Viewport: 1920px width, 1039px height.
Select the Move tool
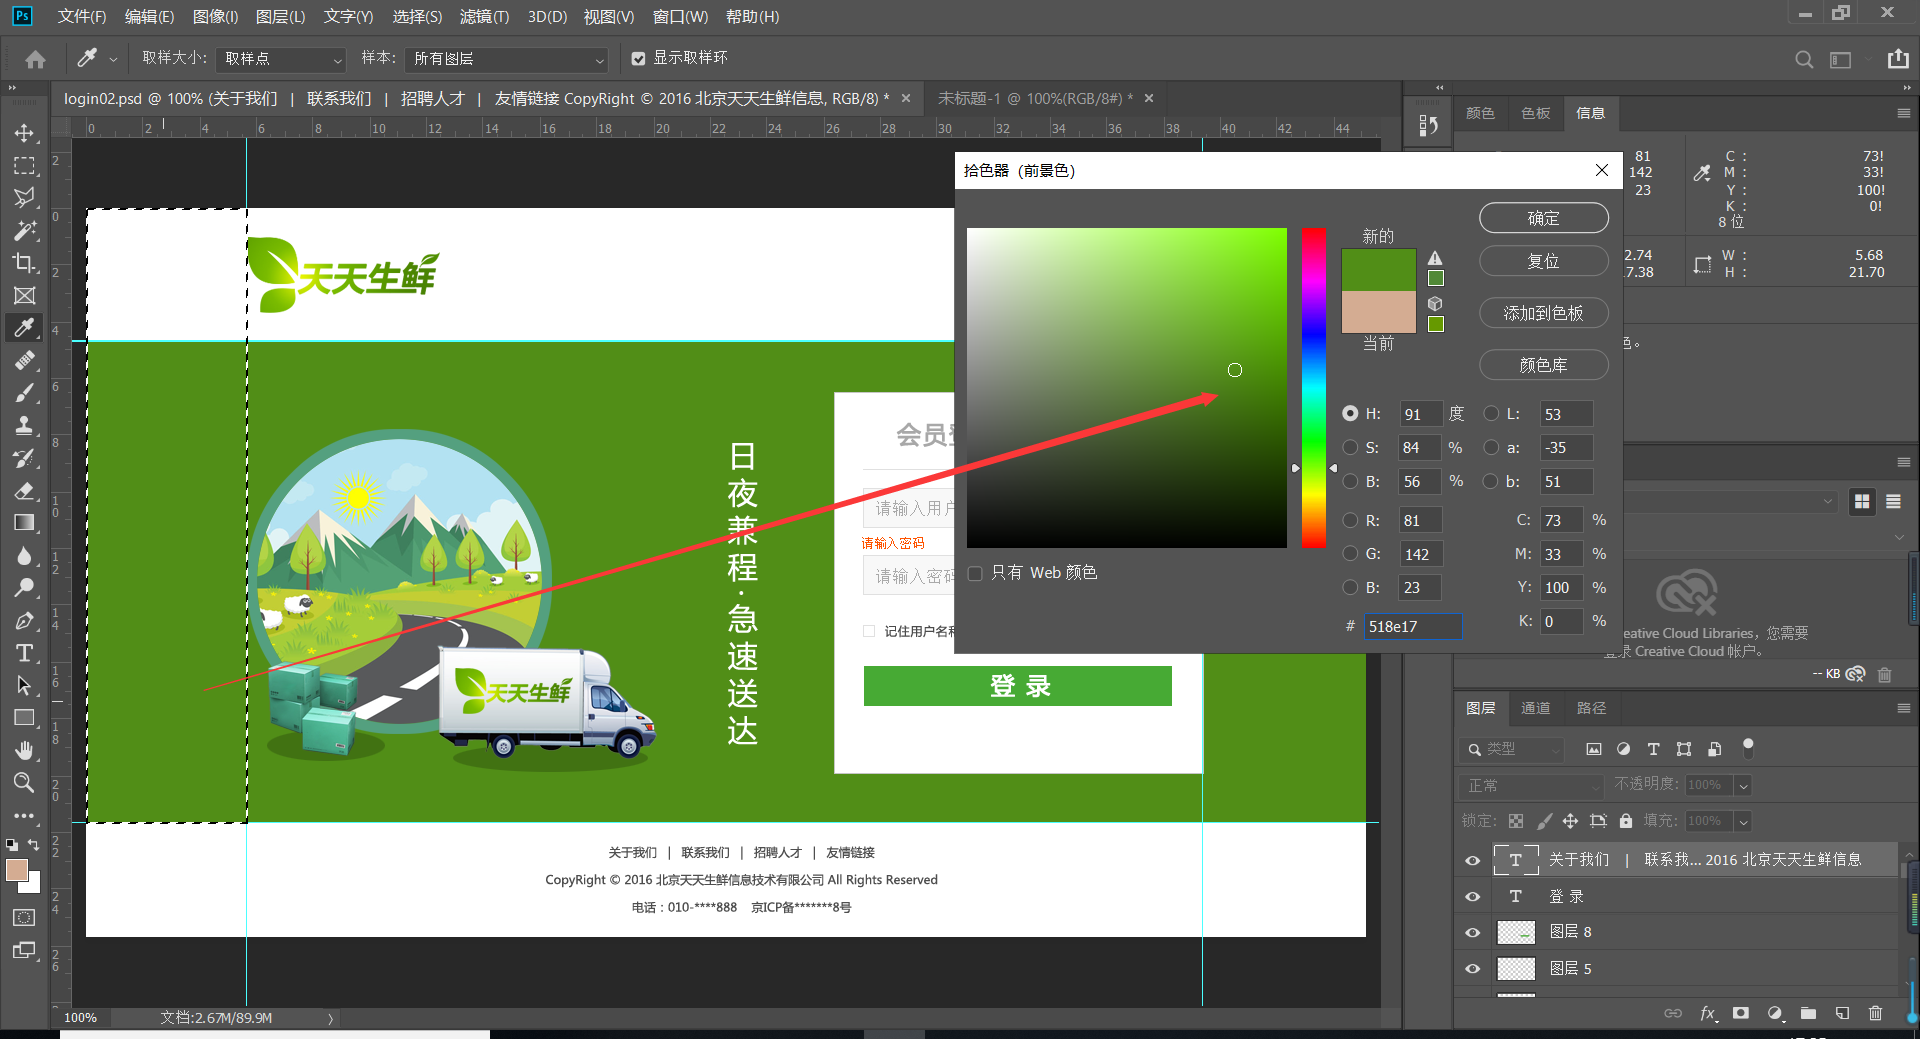click(24, 133)
